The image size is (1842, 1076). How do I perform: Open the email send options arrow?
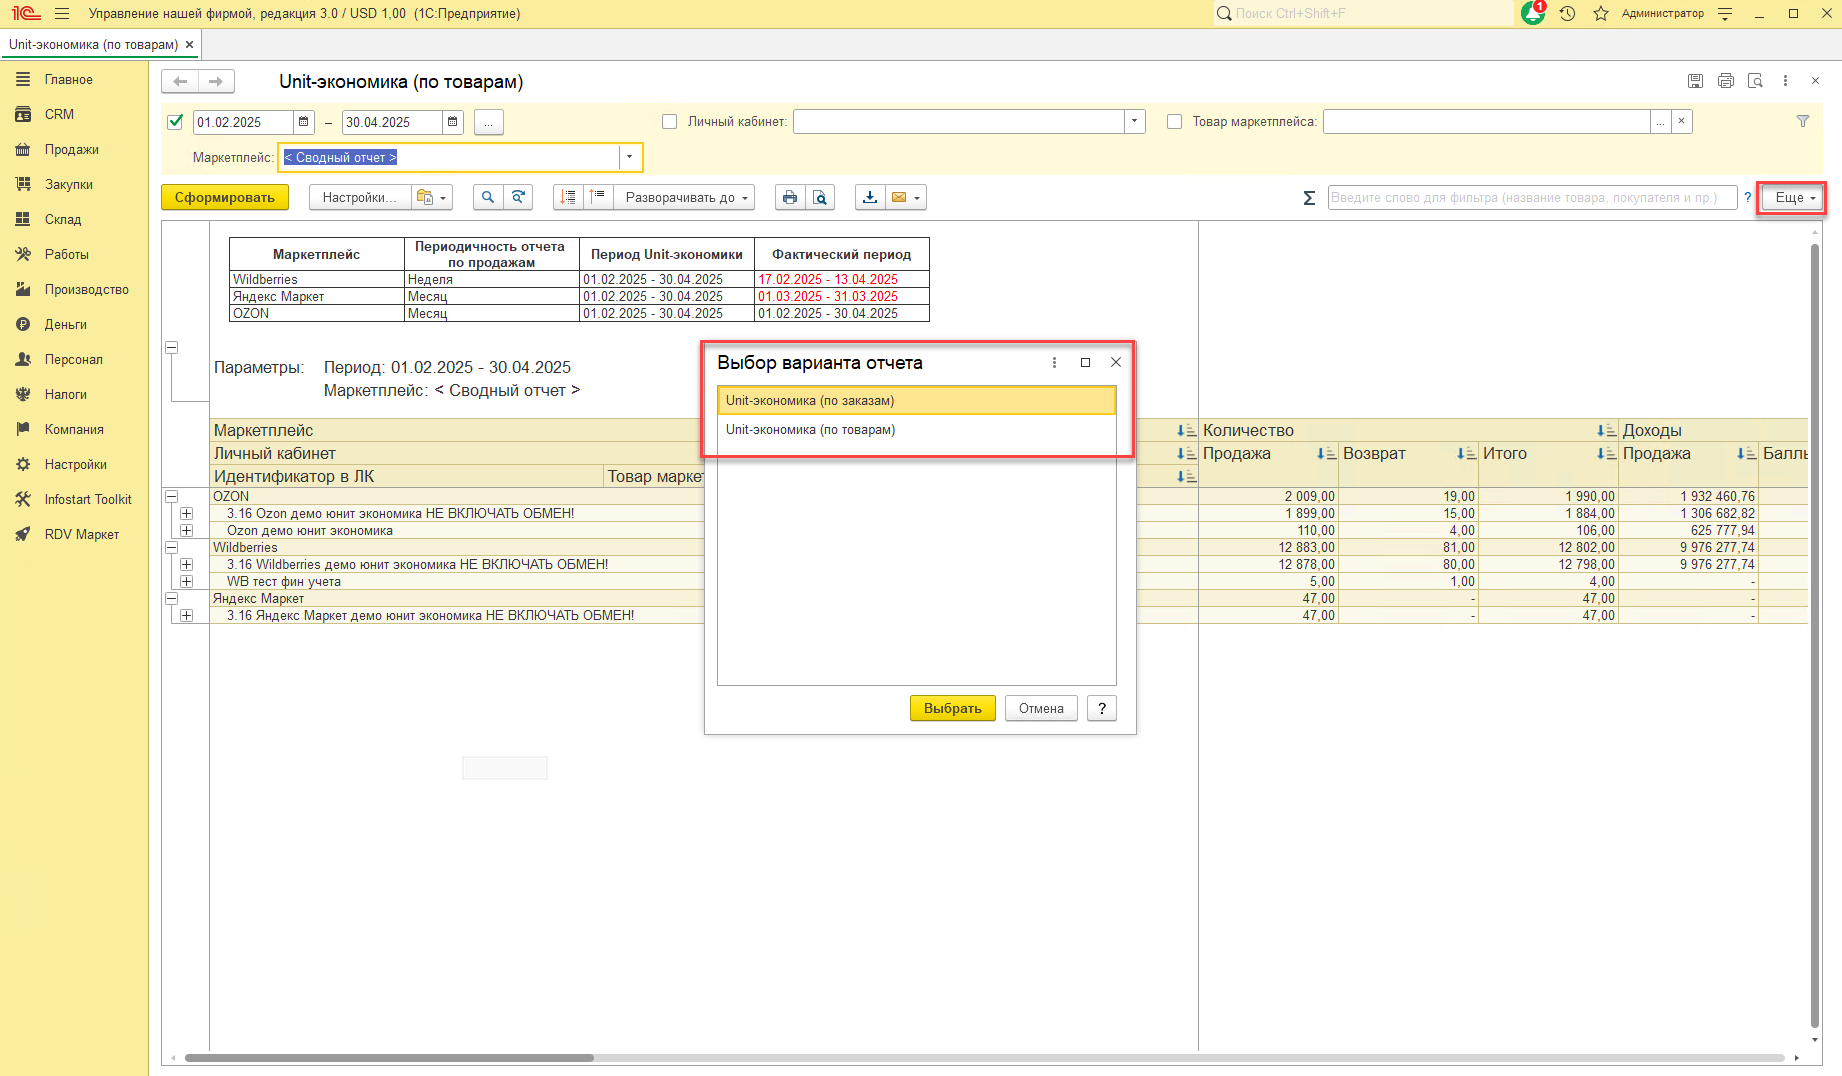point(918,198)
